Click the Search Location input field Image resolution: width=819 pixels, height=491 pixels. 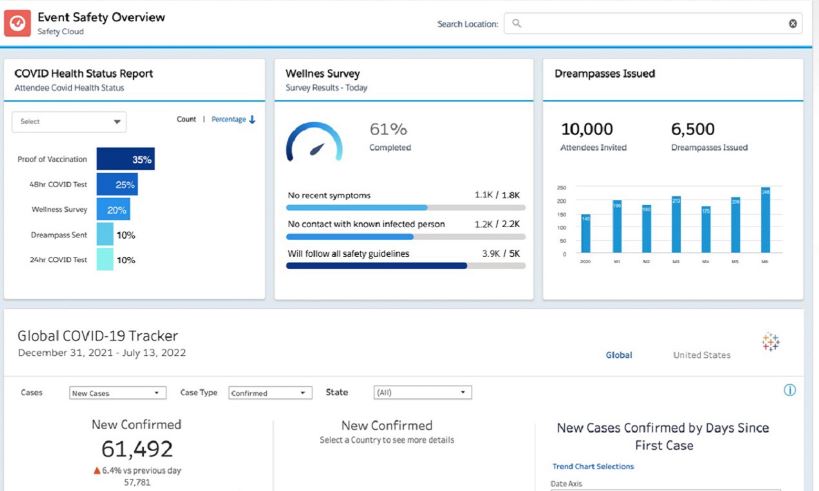point(653,24)
